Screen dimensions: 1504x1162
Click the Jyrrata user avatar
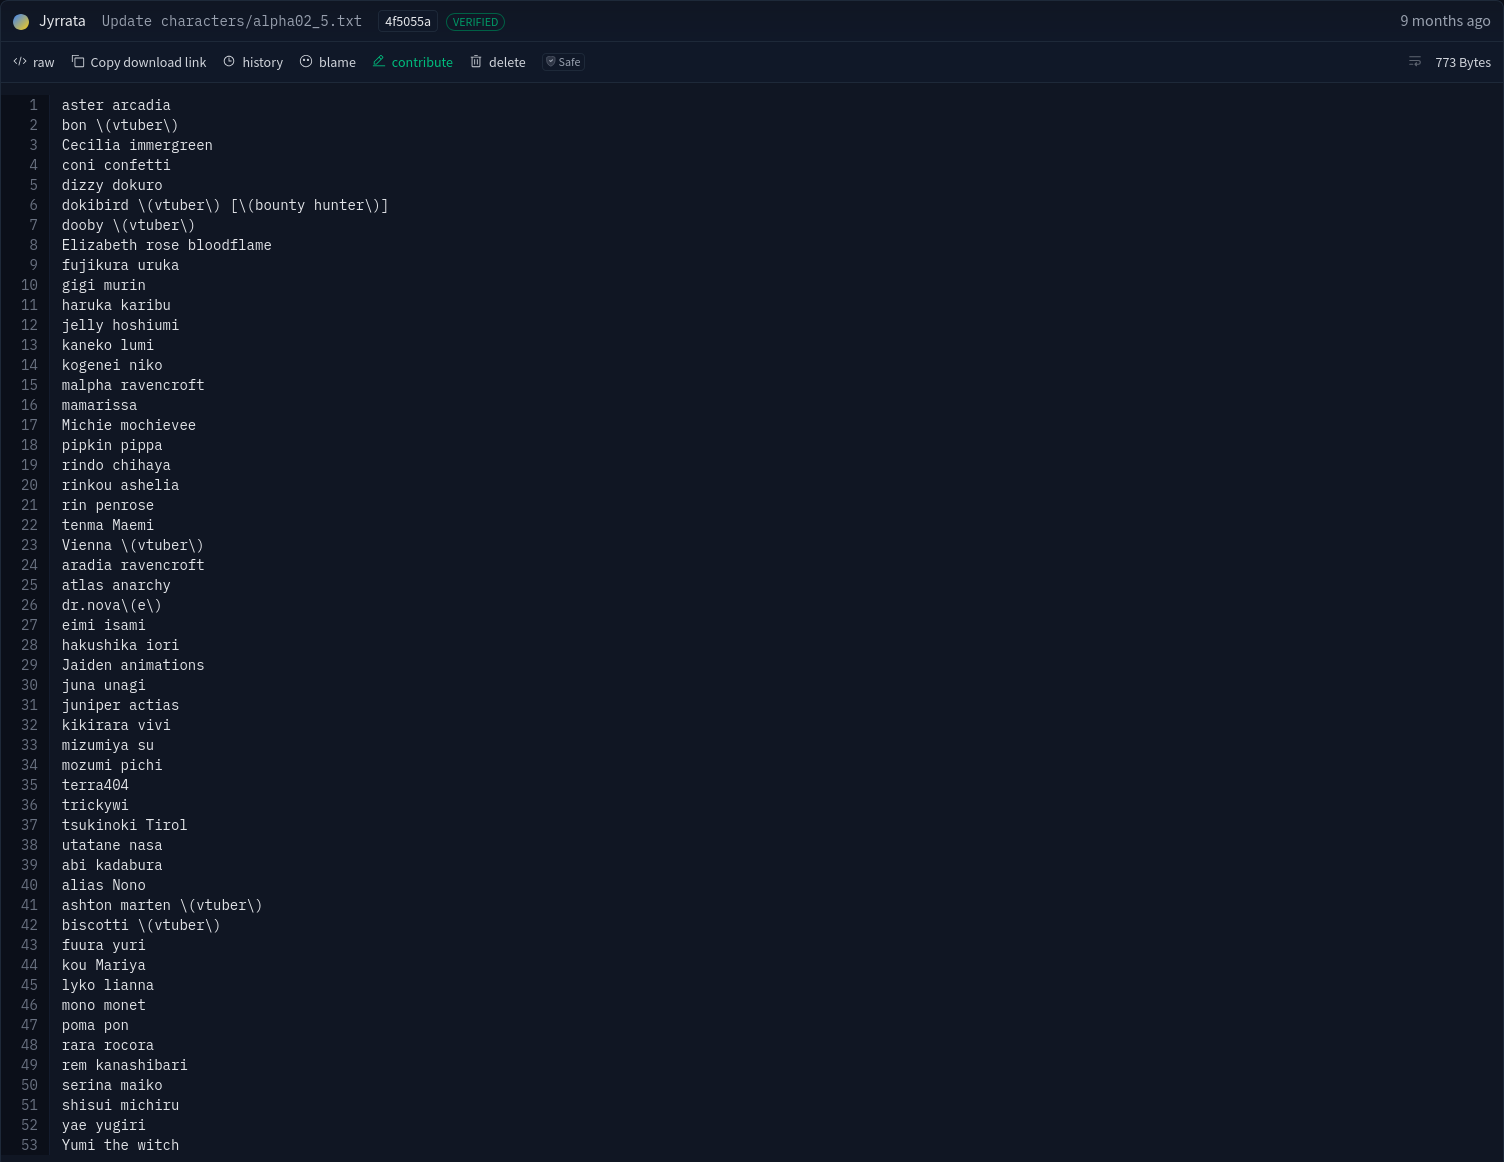click(x=21, y=21)
